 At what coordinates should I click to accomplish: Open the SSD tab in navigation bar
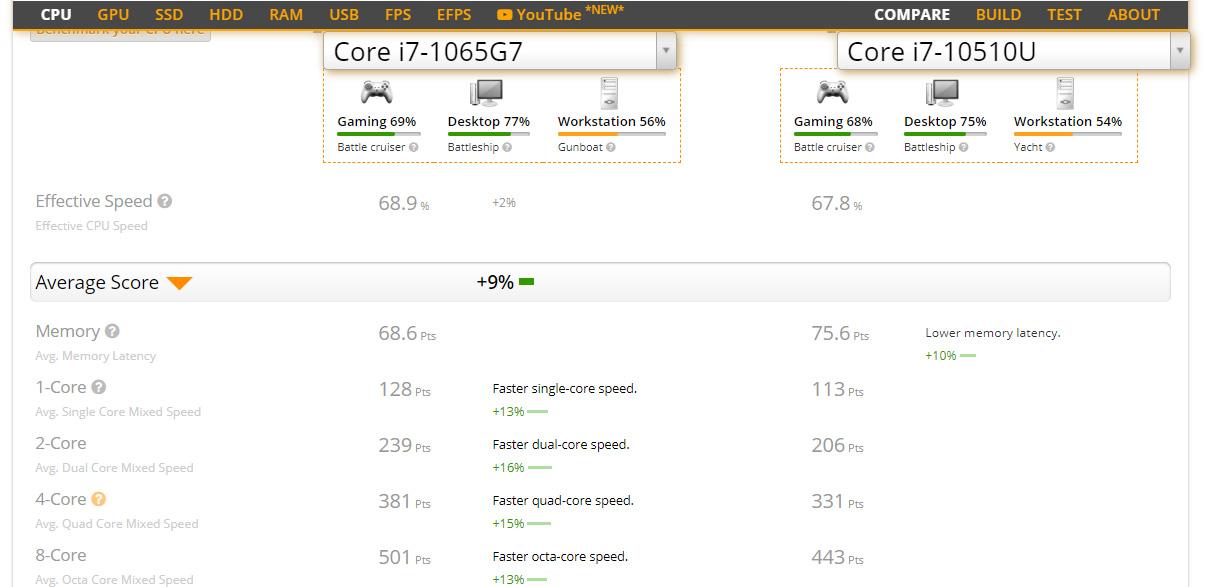(x=169, y=14)
